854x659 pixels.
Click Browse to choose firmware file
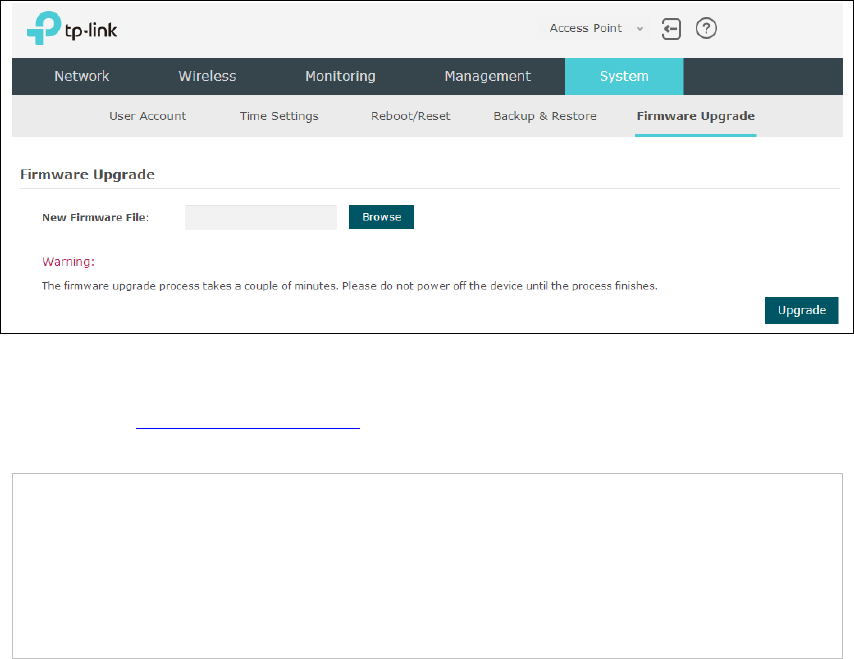pos(381,217)
